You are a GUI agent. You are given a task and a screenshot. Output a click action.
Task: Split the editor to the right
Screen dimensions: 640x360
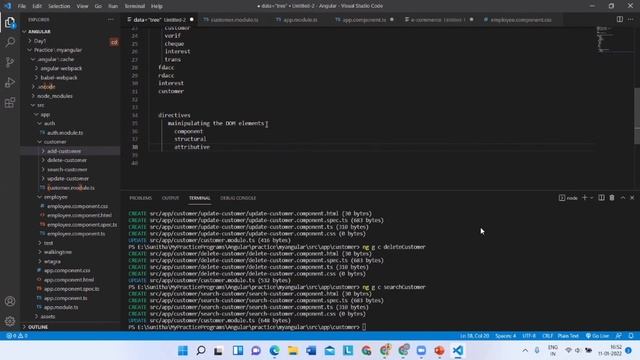[x=620, y=20]
